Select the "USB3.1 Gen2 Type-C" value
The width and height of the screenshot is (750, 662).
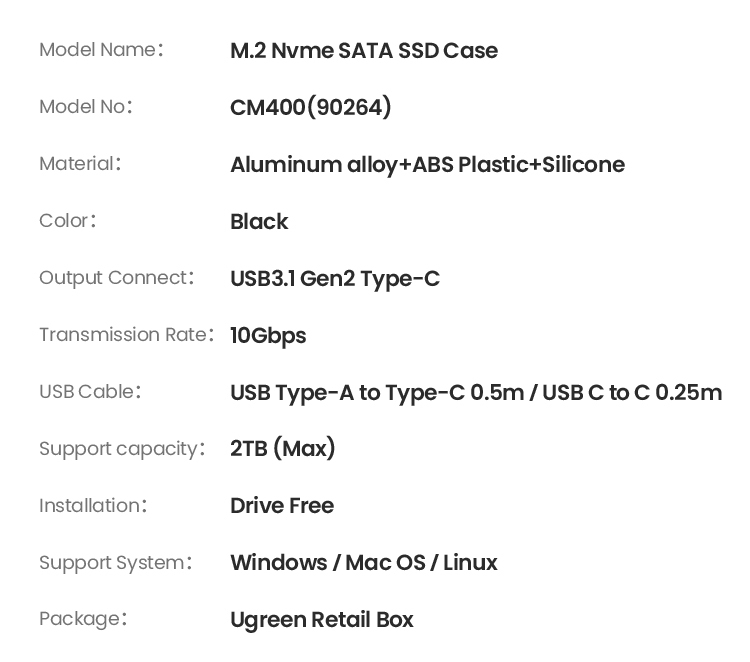coord(335,279)
